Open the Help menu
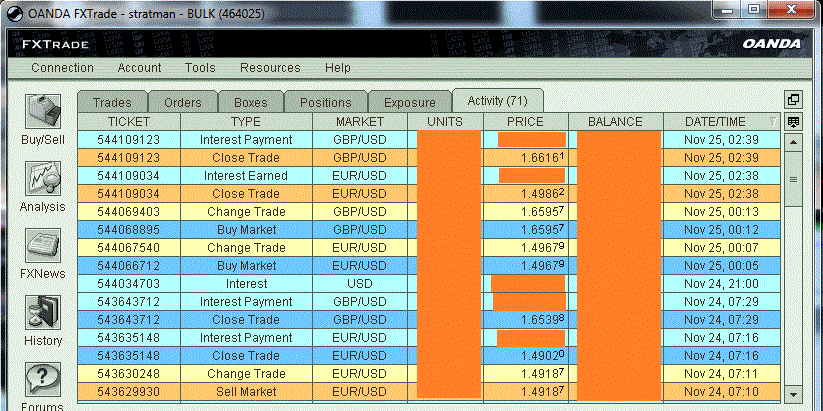This screenshot has width=823, height=411. [x=337, y=68]
